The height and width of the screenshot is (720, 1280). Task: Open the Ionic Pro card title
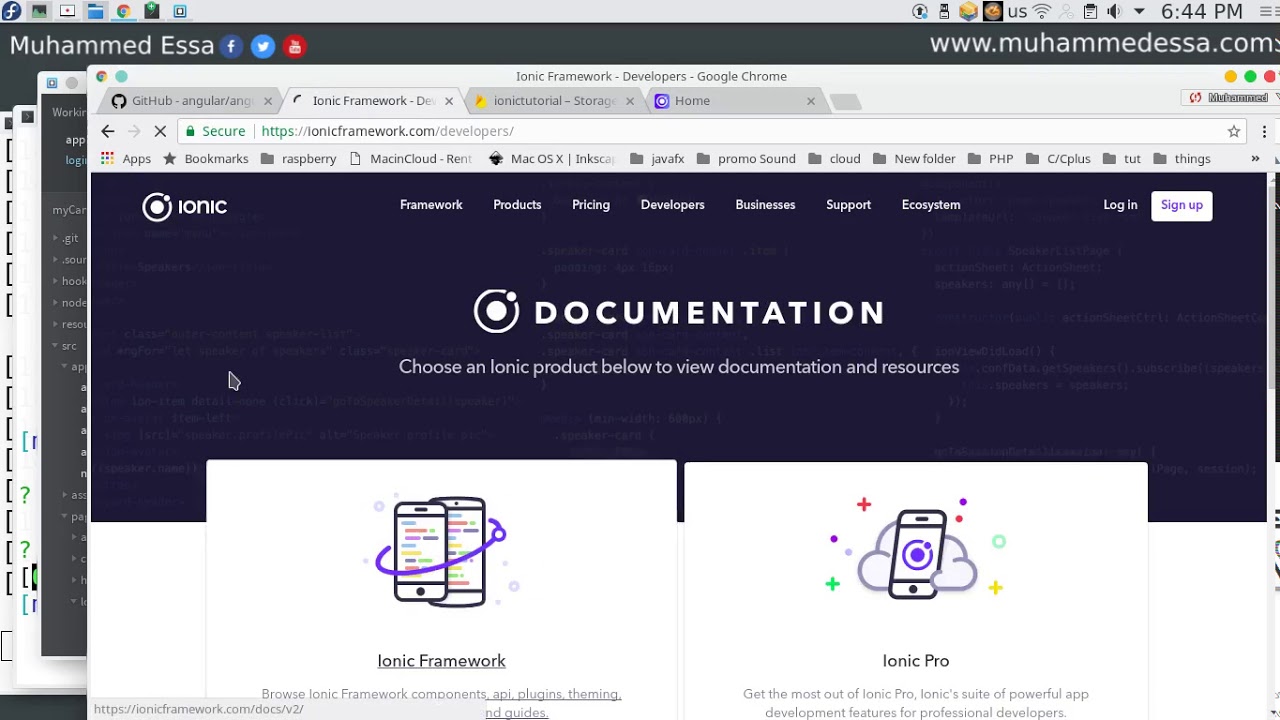click(x=916, y=661)
